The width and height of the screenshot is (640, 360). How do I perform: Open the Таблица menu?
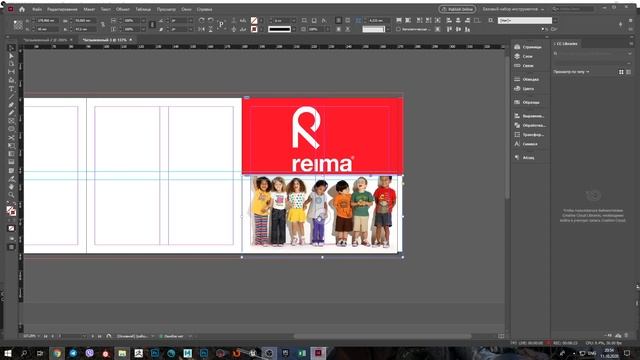click(x=143, y=9)
